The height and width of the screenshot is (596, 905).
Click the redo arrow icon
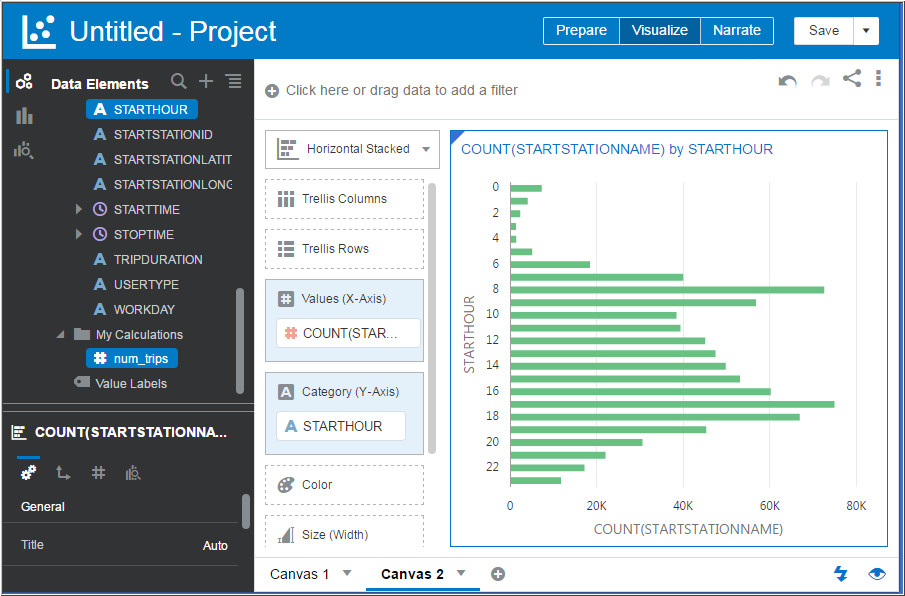820,81
